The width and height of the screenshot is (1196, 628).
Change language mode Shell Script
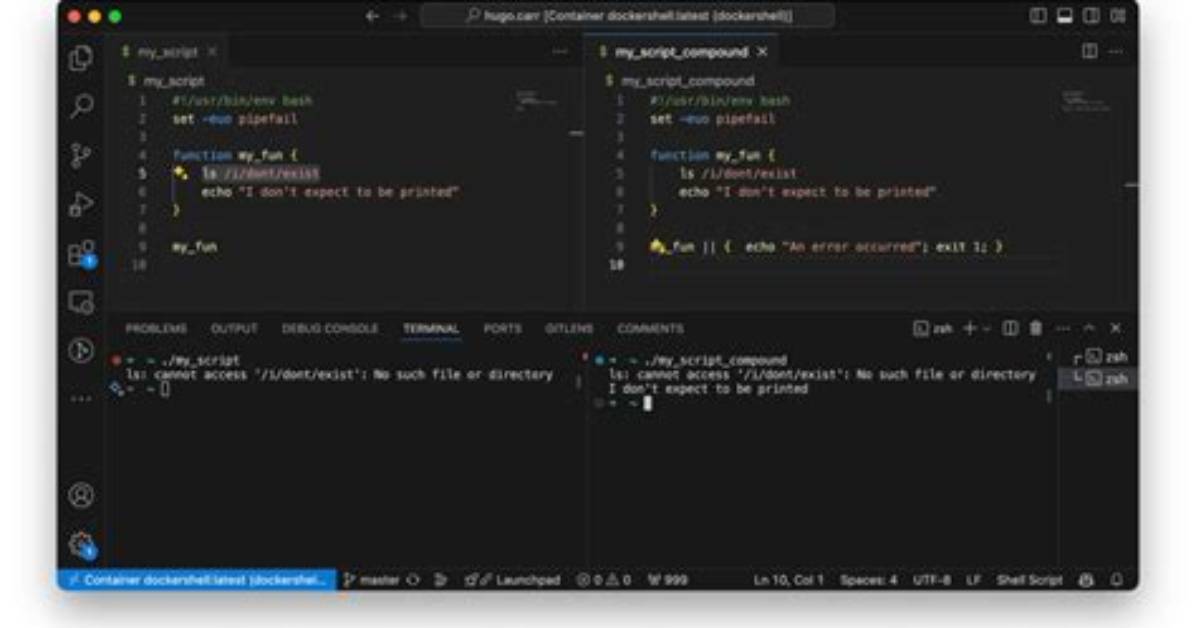coord(1030,580)
